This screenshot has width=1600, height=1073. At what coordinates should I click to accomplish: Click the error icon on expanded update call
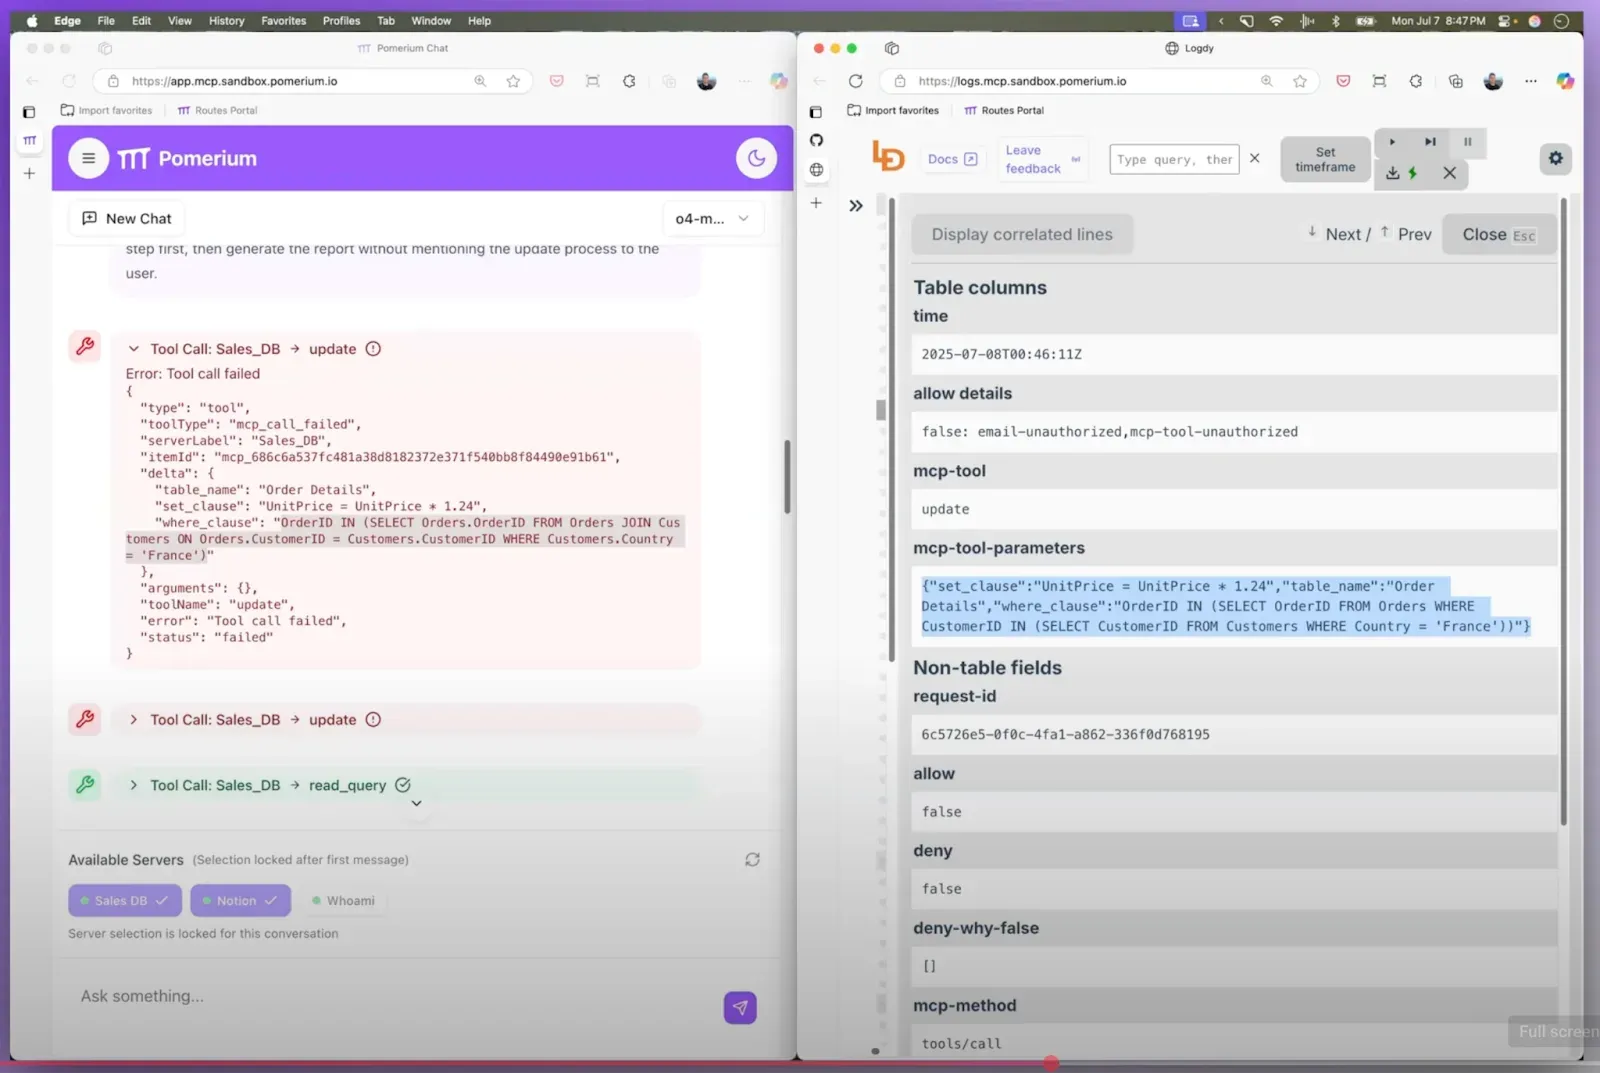click(373, 349)
